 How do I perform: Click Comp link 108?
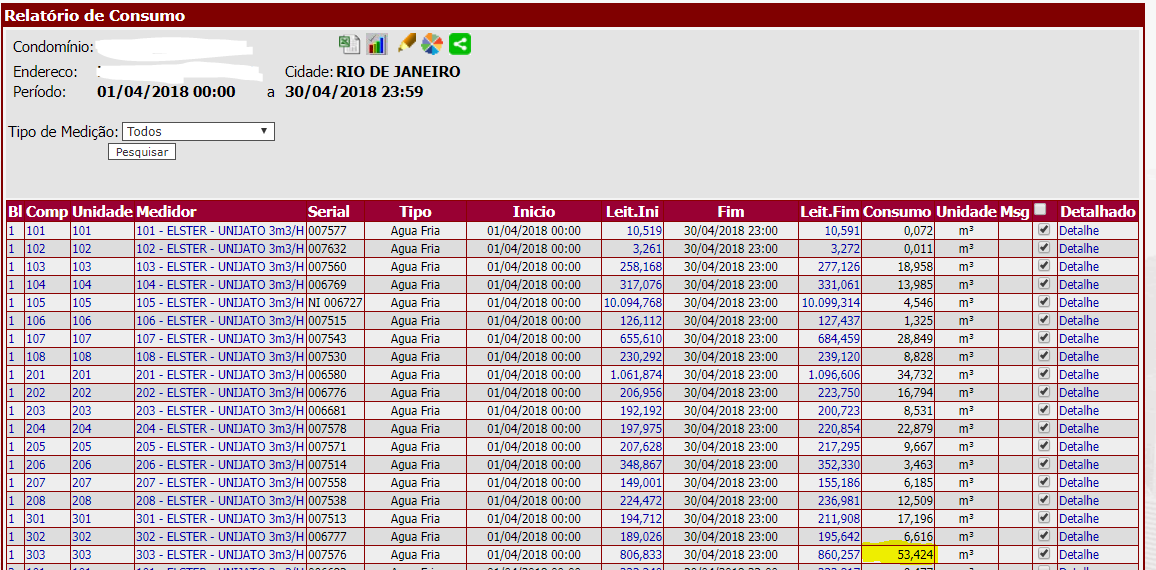[x=36, y=357]
